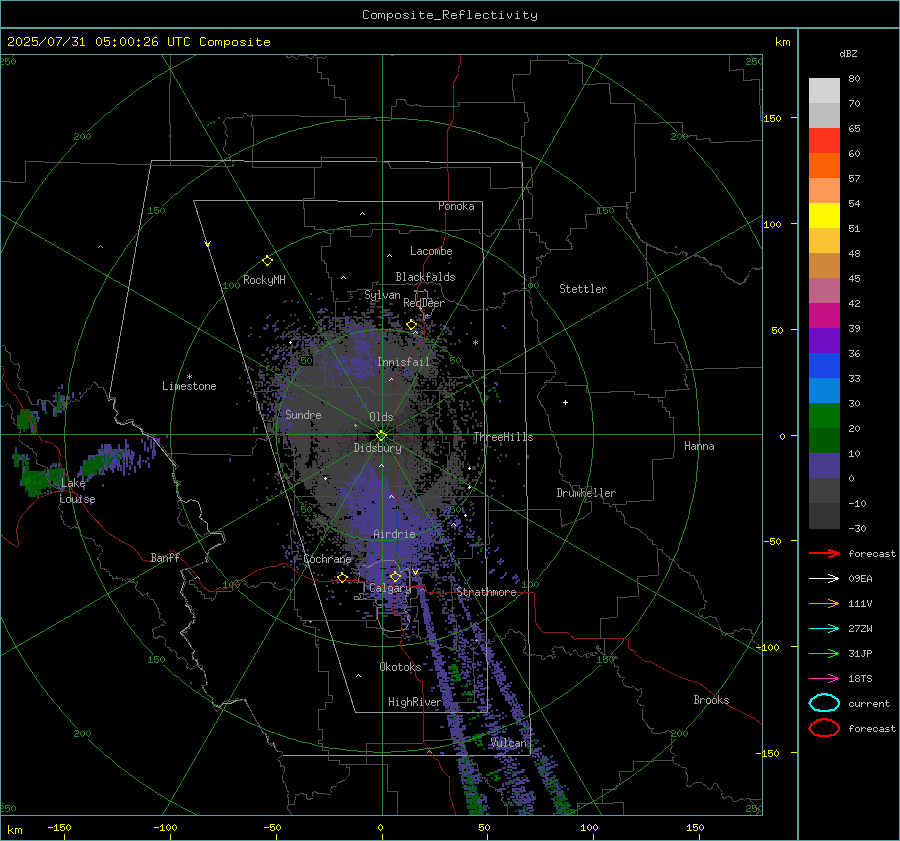Select the cyan current ellipse icon
The width and height of the screenshot is (900, 841).
tap(824, 703)
